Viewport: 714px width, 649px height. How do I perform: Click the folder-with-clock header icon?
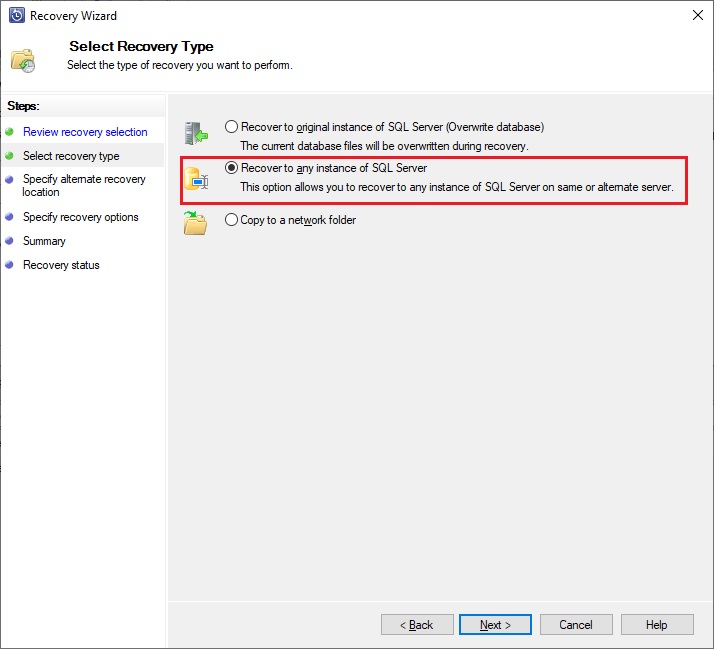(23, 61)
